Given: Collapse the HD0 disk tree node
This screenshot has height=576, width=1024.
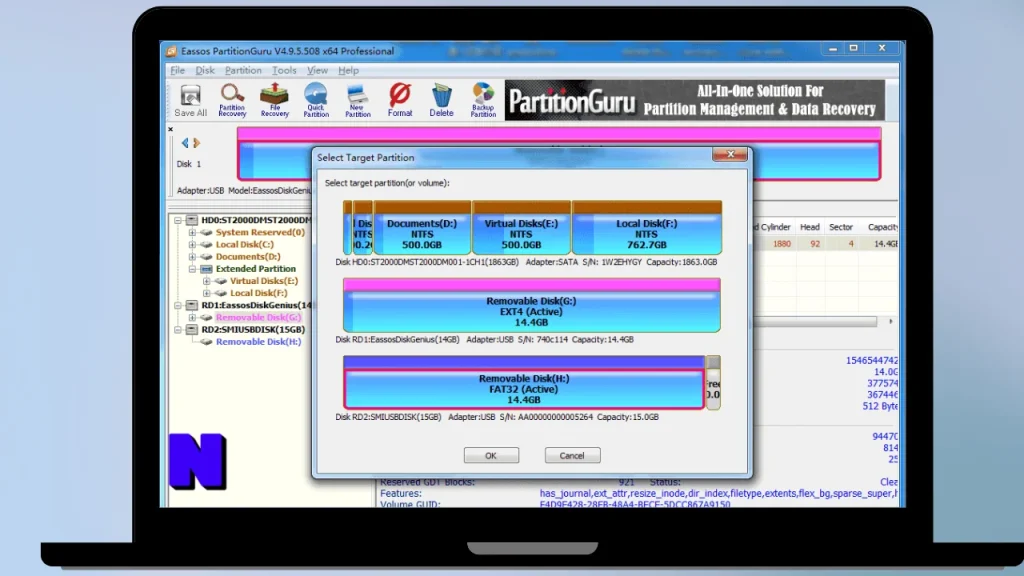Looking at the screenshot, I should [178, 221].
